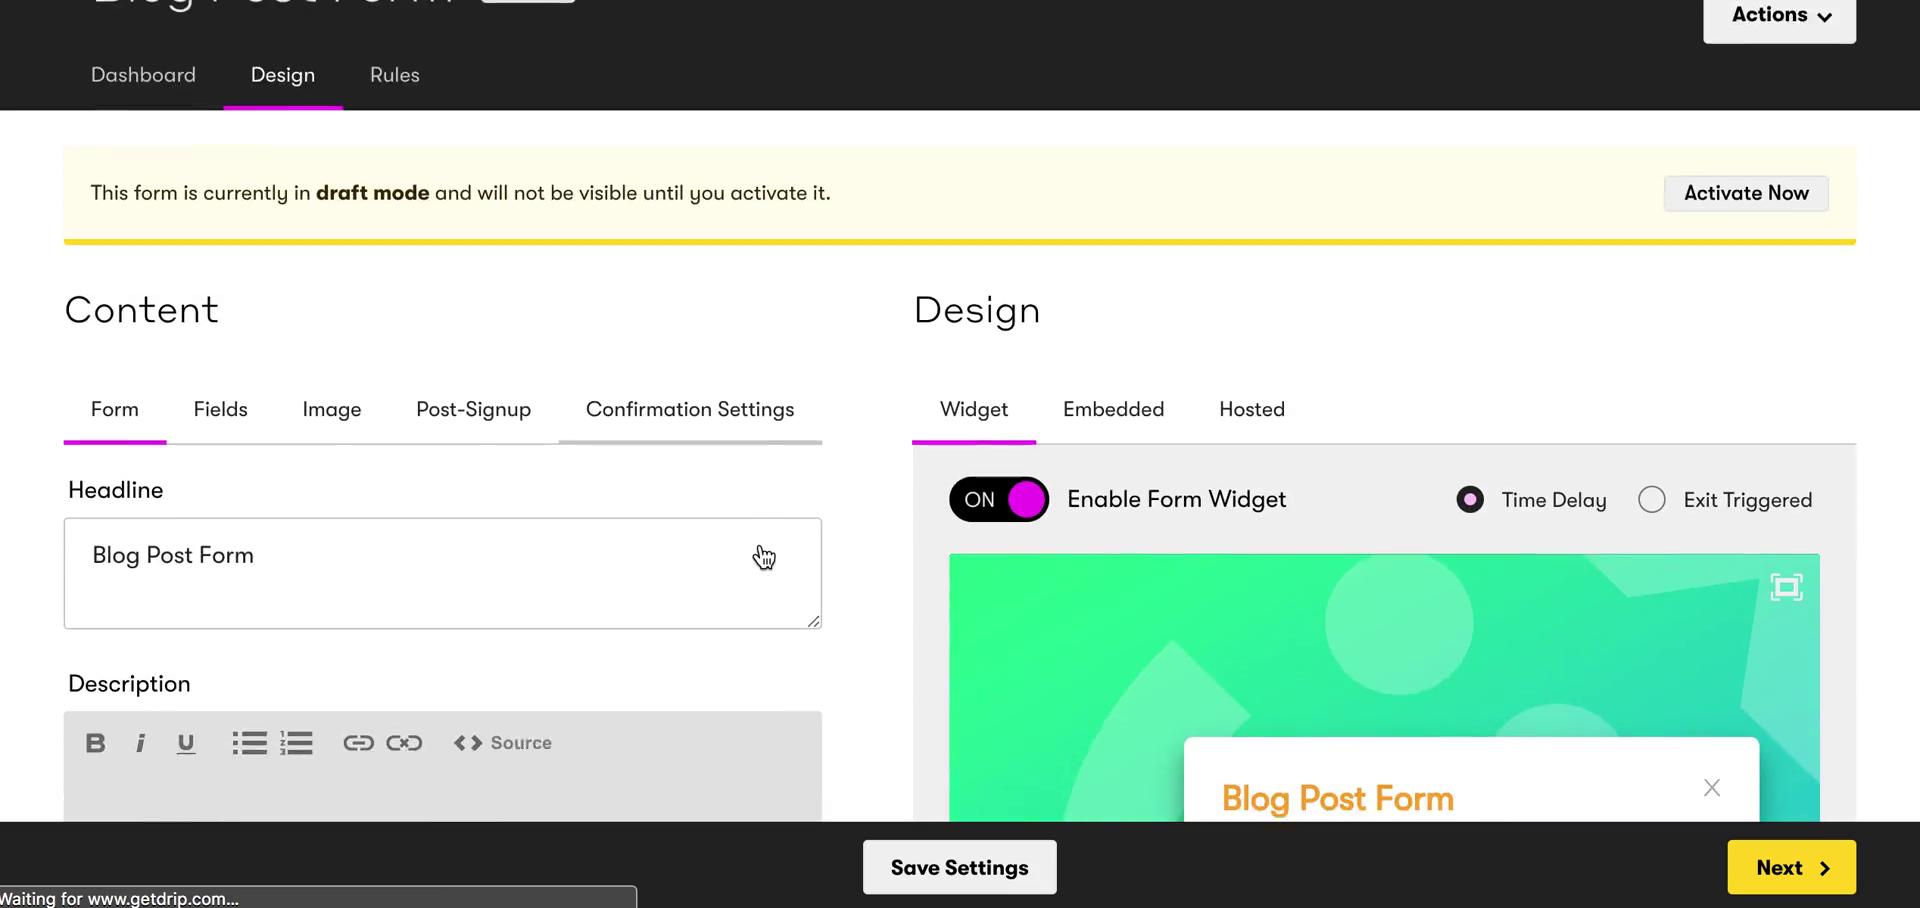1920x908 pixels.
Task: Switch to the Rules tab
Action: click(x=395, y=75)
